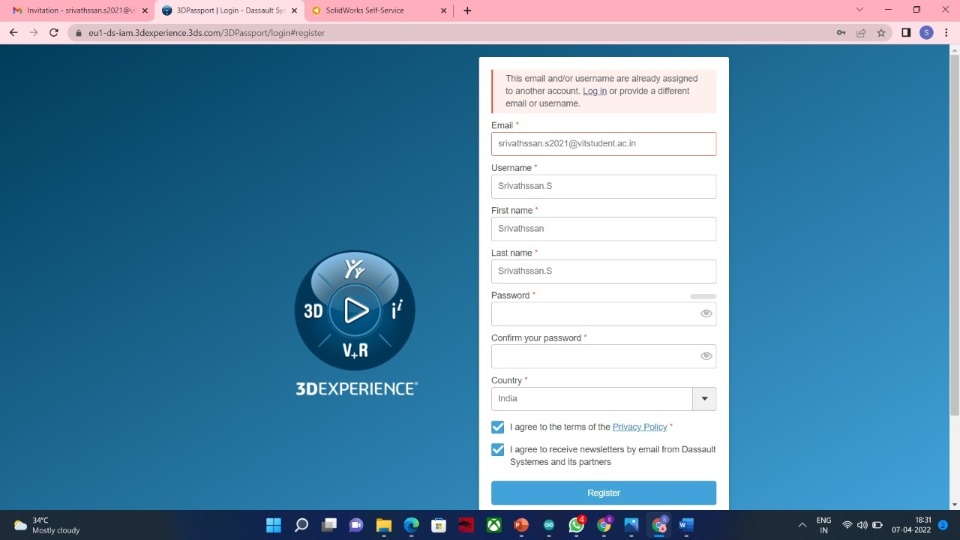Launch the Teams Chat taskbar icon
Viewport: 960px width, 540px height.
[x=356, y=525]
